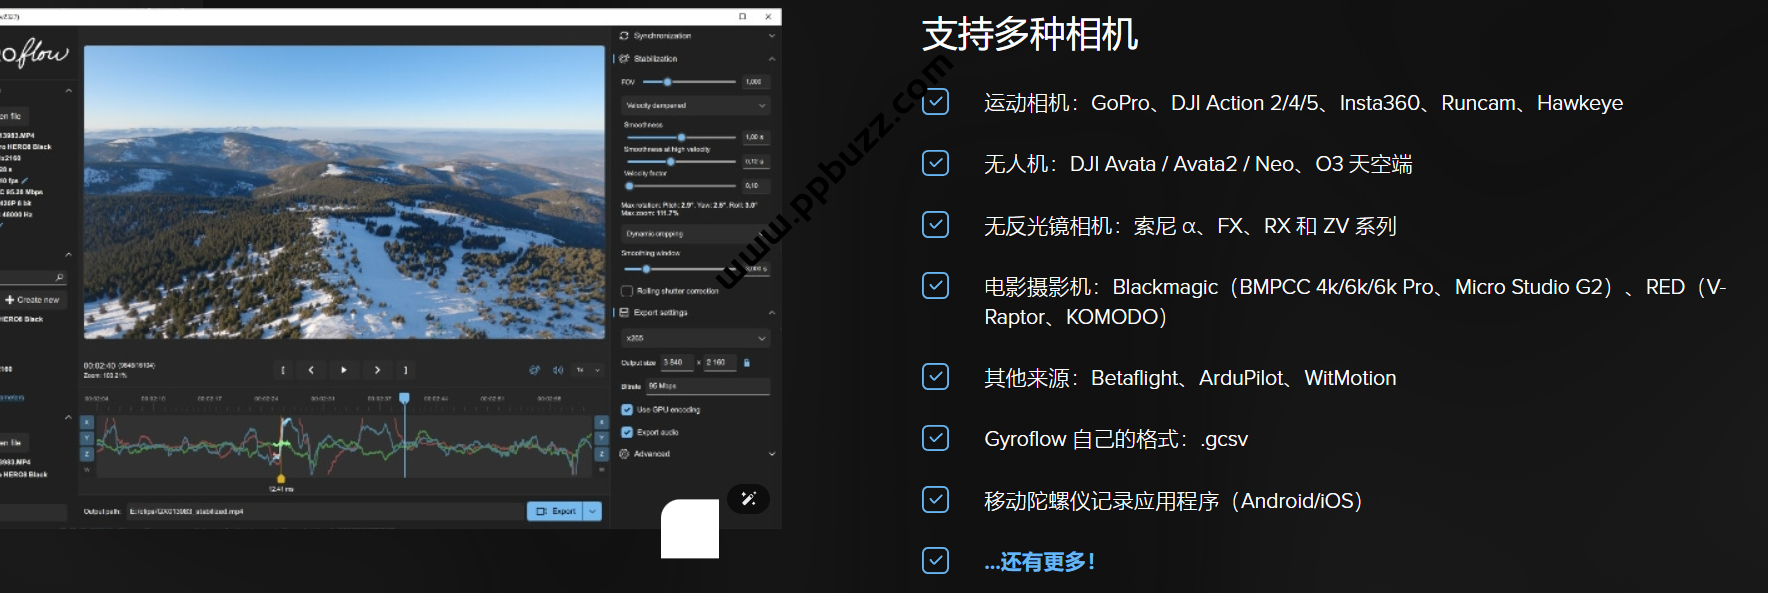This screenshot has width=1768, height=593.
Task: Set trim end with right bracket button
Action: pos(405,370)
